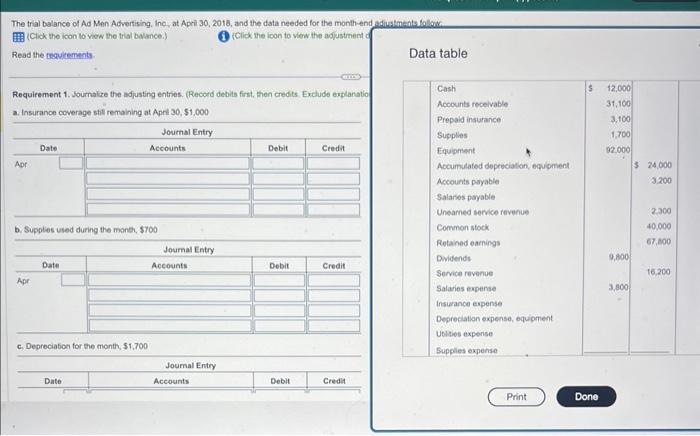Viewport: 700px width, 436px height.
Task: Select 'Salaries expense' row label
Action: click(x=466, y=289)
